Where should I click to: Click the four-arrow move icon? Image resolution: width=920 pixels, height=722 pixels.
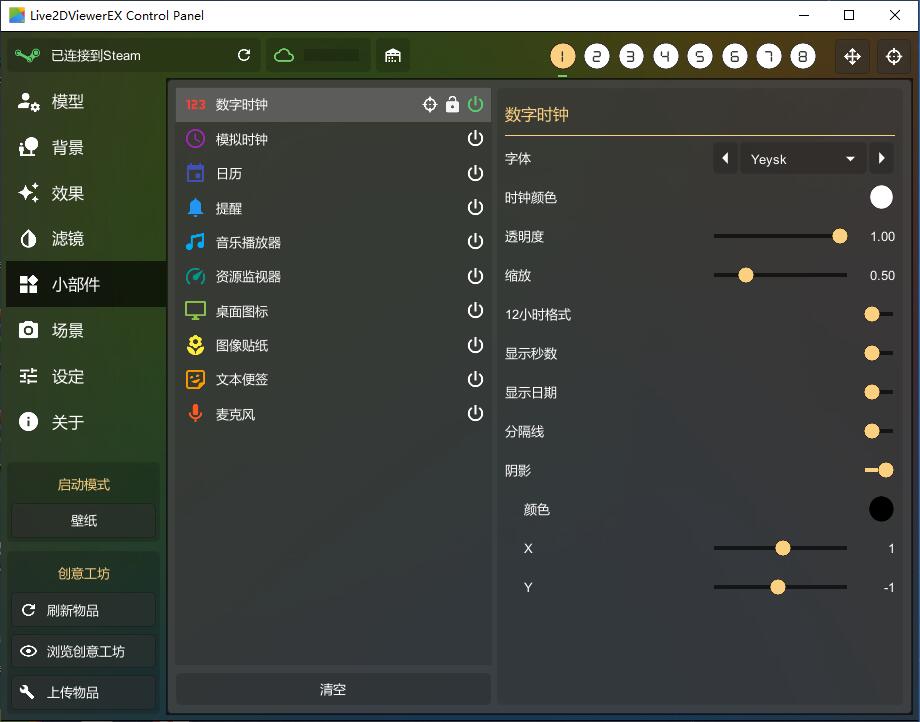point(852,56)
